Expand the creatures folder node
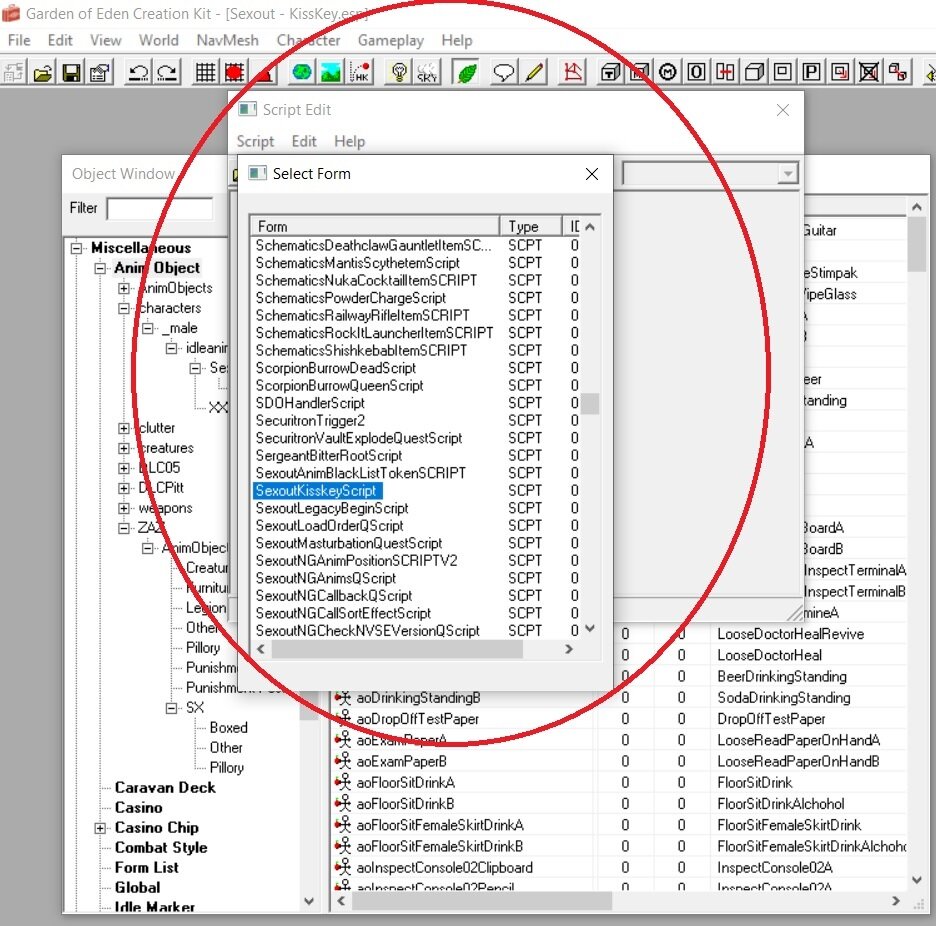The width and height of the screenshot is (936, 926). click(x=124, y=448)
